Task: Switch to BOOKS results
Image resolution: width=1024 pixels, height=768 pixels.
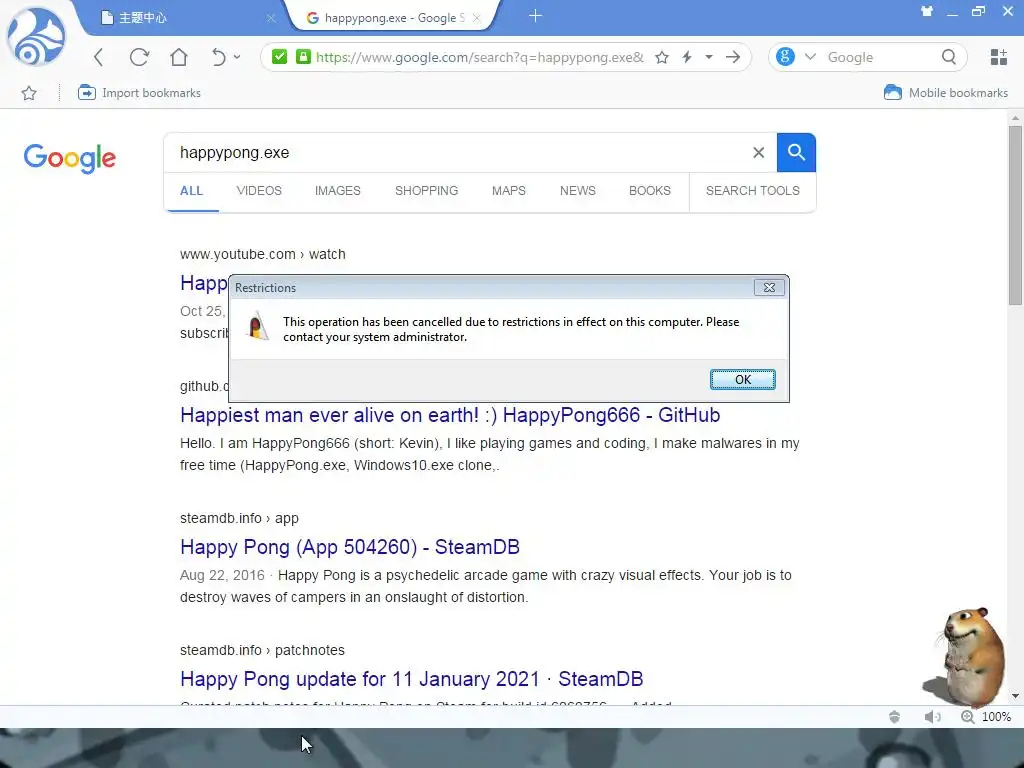Action: (650, 191)
